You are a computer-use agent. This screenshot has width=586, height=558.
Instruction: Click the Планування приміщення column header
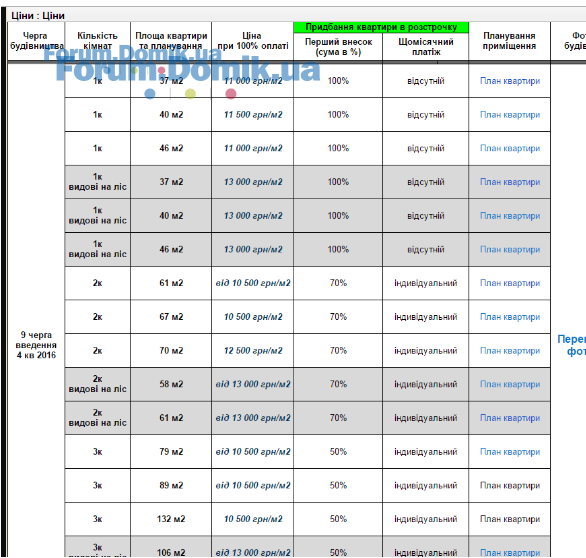tap(509, 41)
